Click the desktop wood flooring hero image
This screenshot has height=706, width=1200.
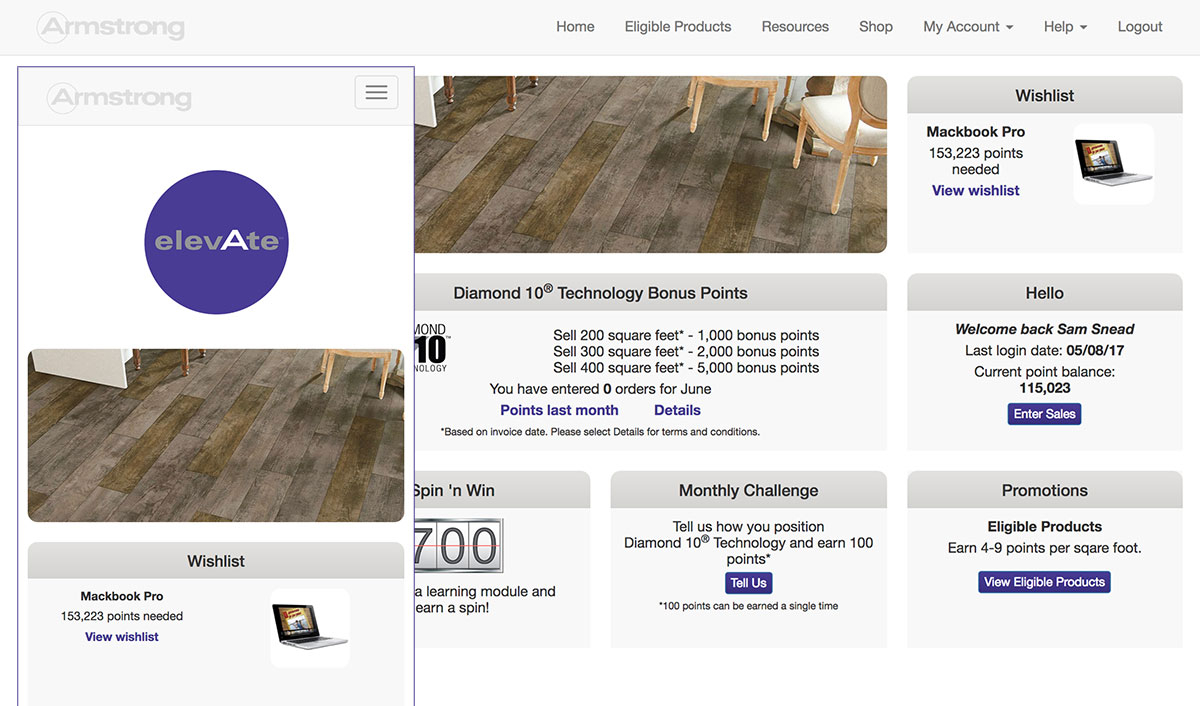651,164
